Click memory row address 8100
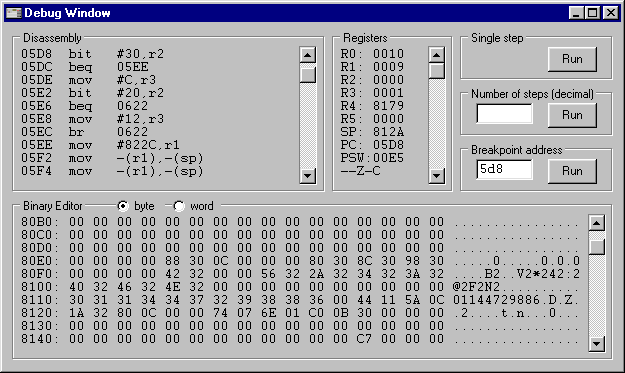Screen dimensions: 625x373 (39, 287)
